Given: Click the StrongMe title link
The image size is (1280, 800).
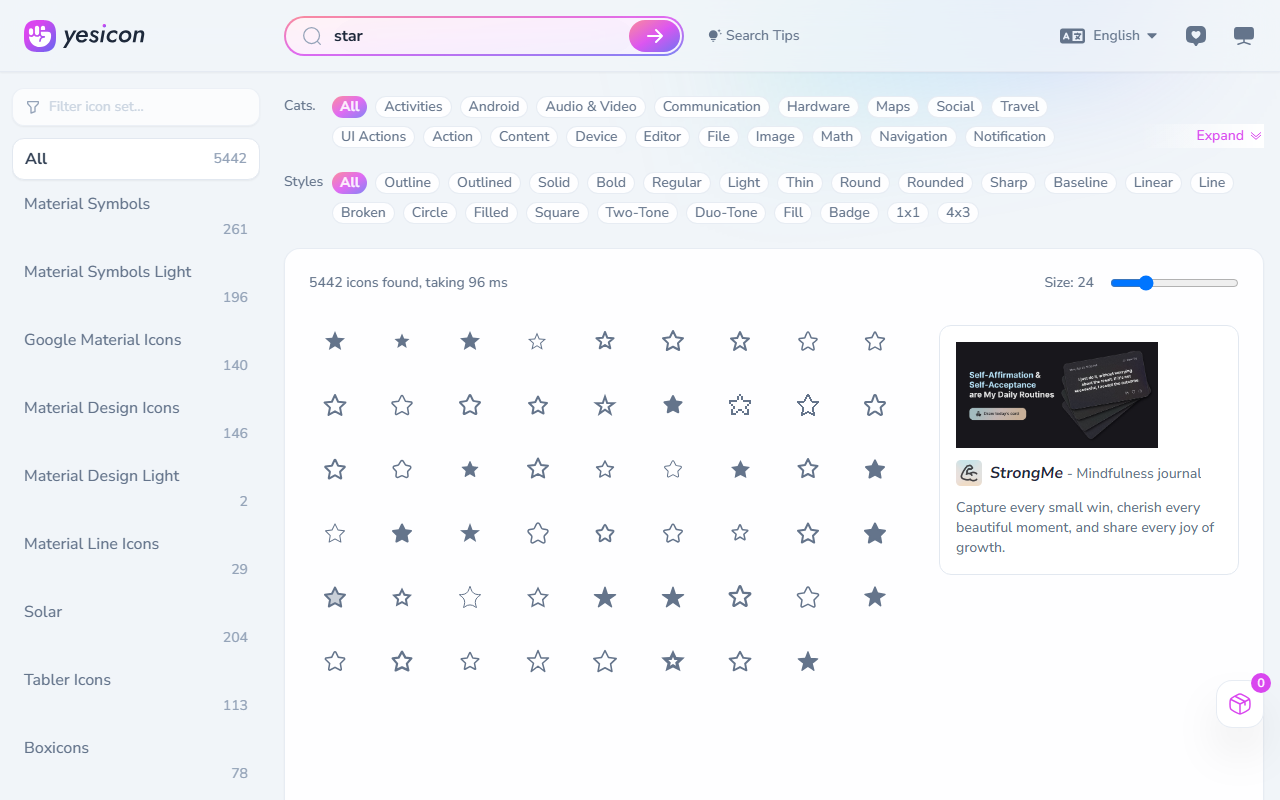Looking at the screenshot, I should (x=1026, y=473).
